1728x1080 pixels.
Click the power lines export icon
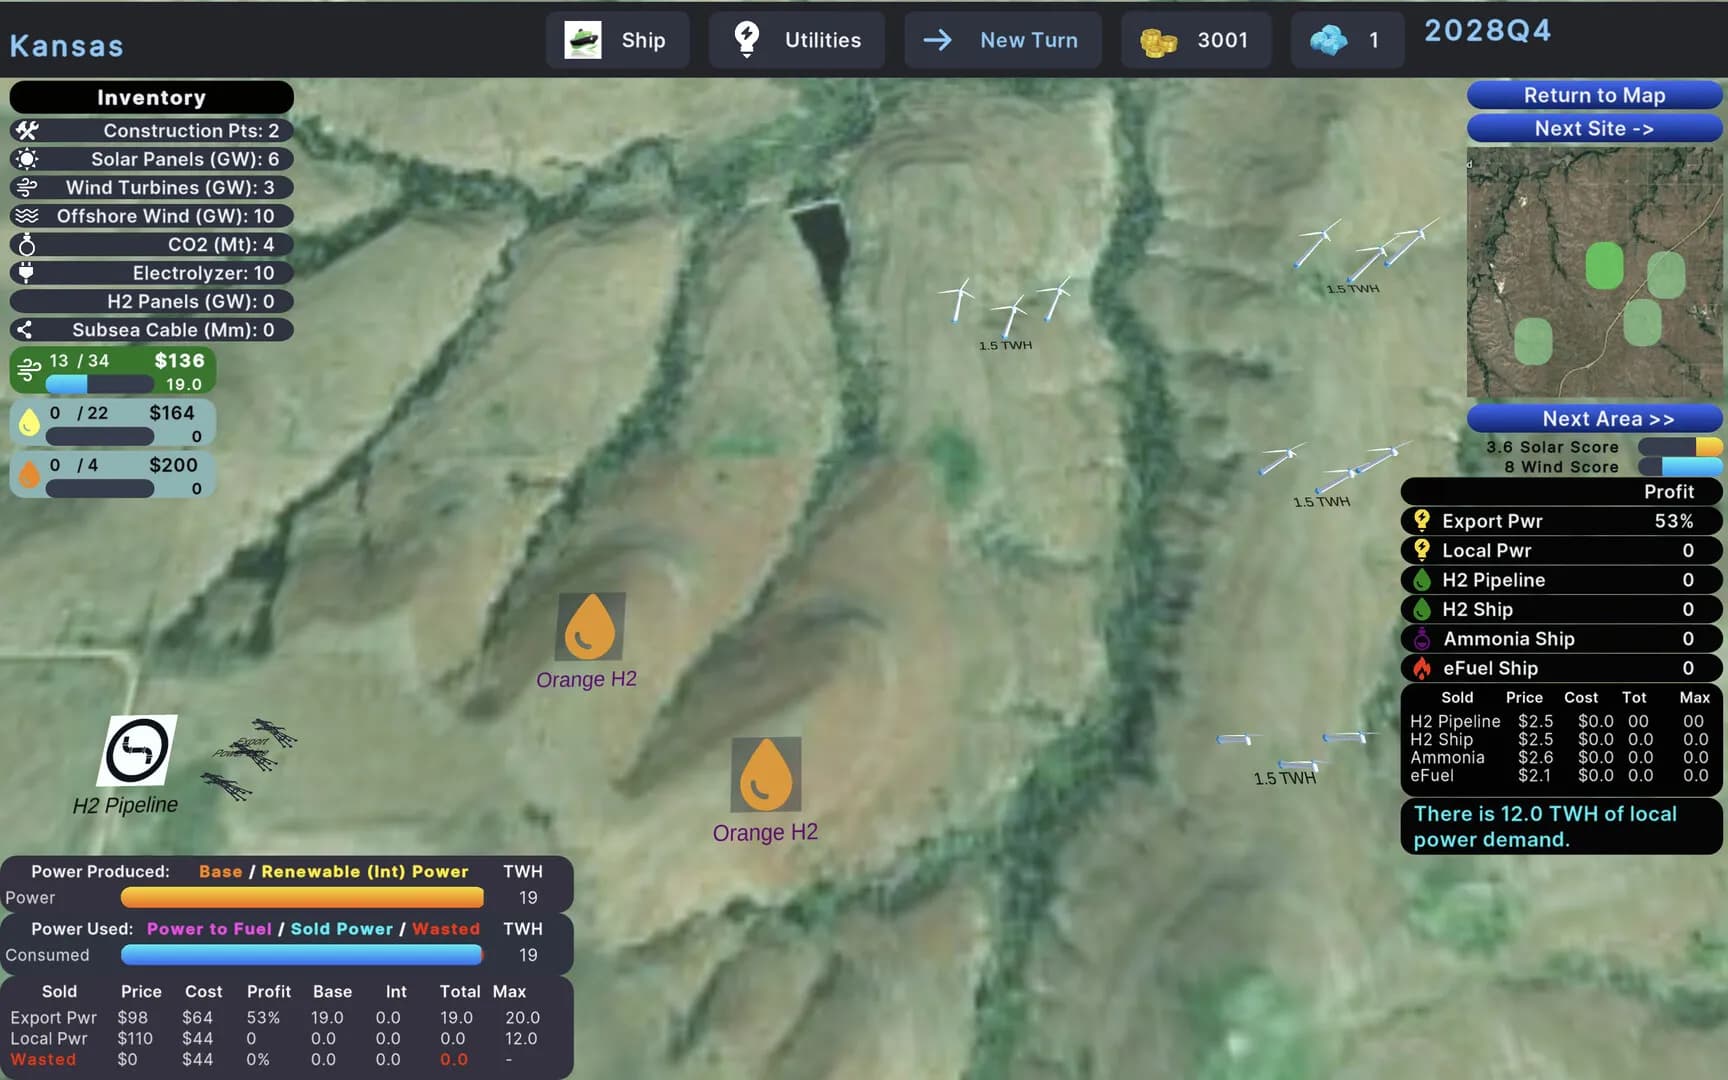point(250,759)
